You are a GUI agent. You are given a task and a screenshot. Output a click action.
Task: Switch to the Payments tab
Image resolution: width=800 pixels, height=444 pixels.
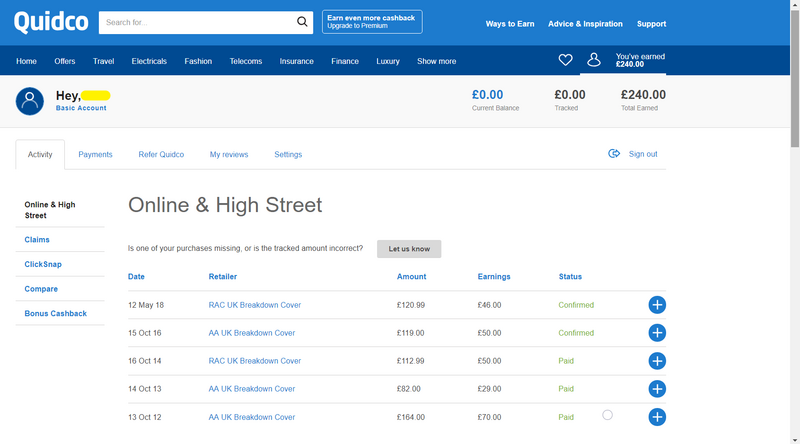95,154
